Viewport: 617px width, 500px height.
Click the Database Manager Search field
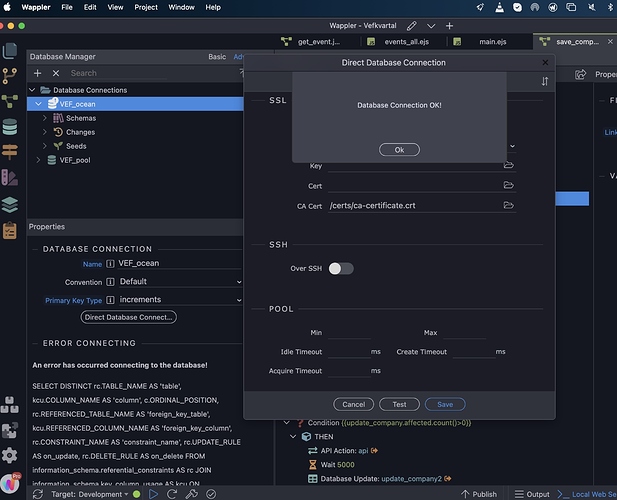coord(118,73)
